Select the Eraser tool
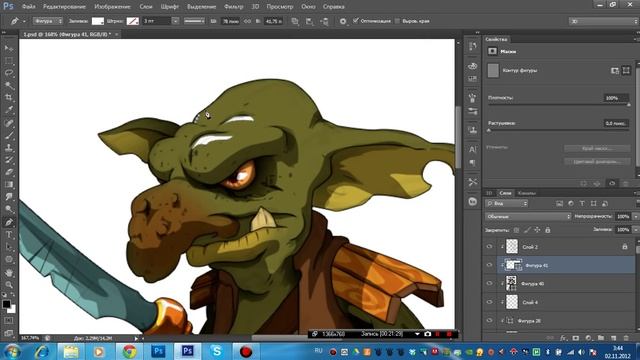This screenshot has height=360, width=640. click(x=9, y=172)
